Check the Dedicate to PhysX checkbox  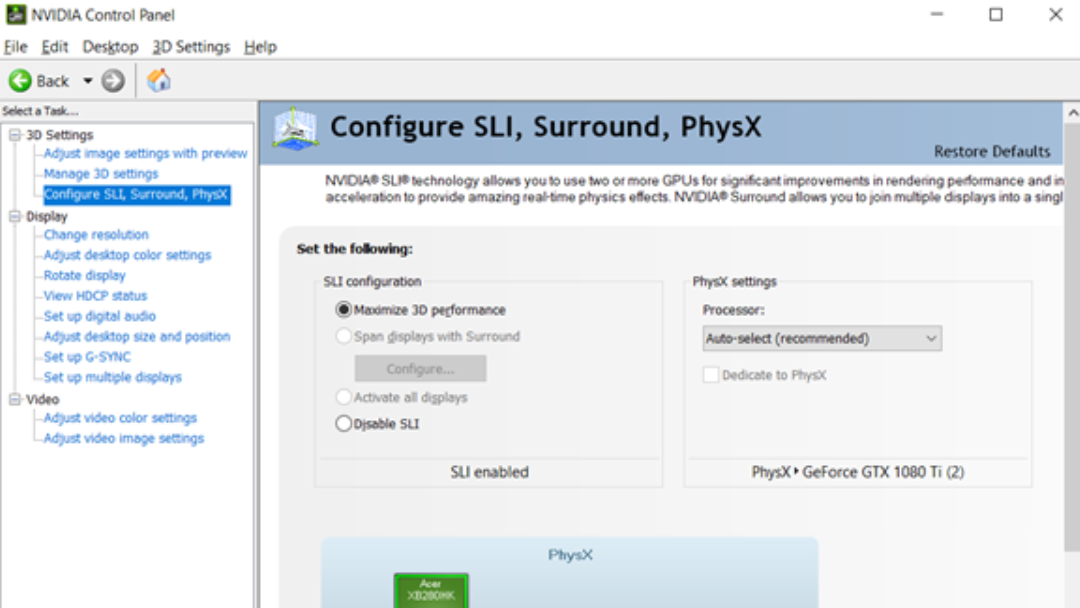(711, 375)
